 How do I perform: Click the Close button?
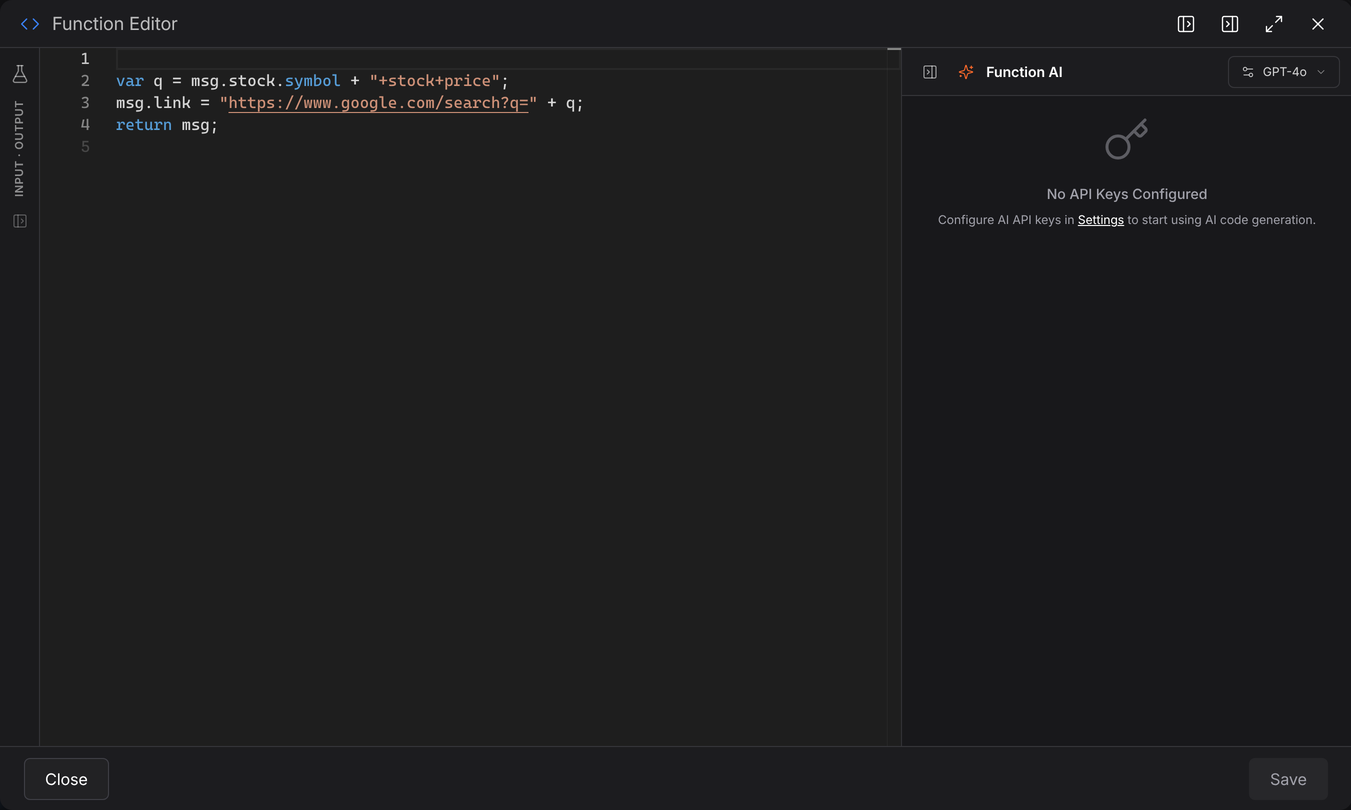pos(66,779)
